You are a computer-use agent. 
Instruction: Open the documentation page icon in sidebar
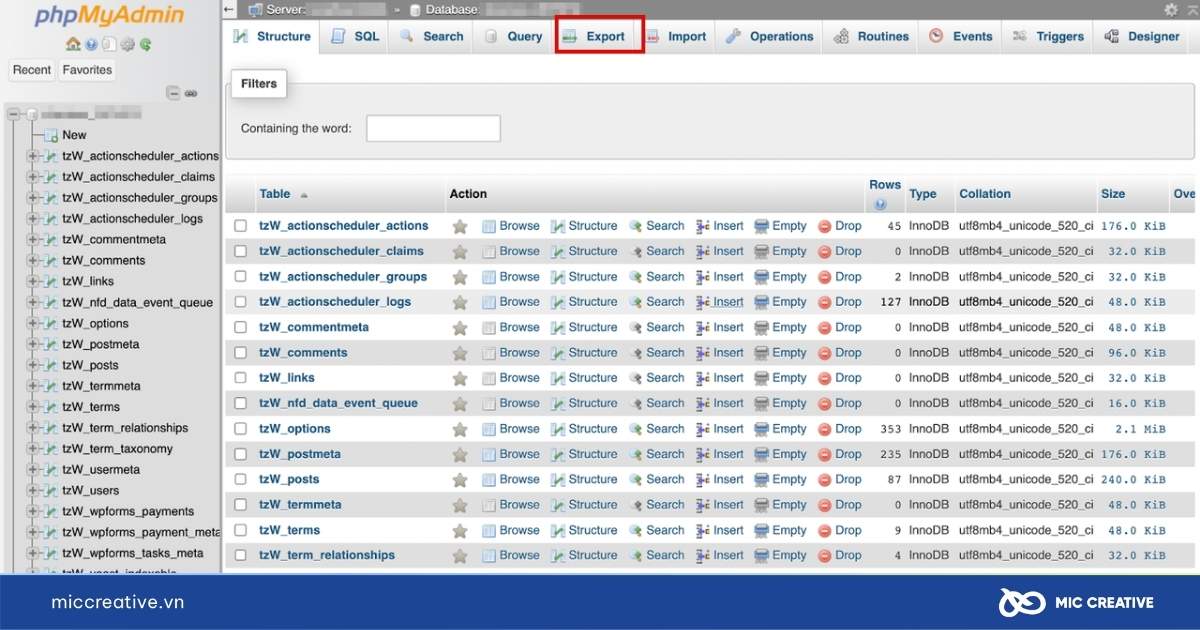pos(108,44)
